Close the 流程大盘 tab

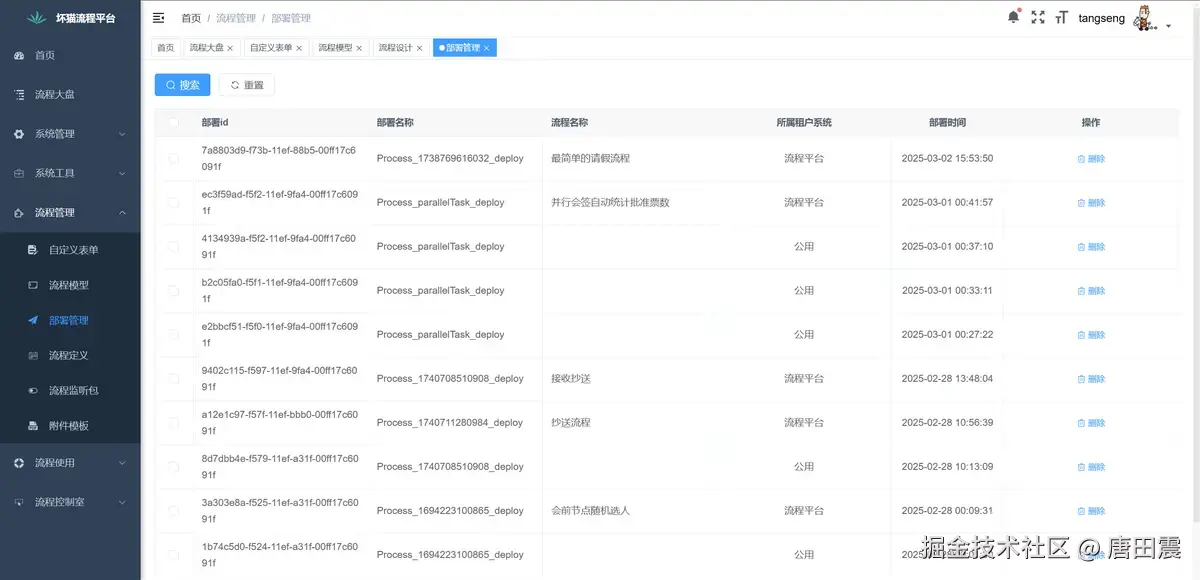click(230, 48)
